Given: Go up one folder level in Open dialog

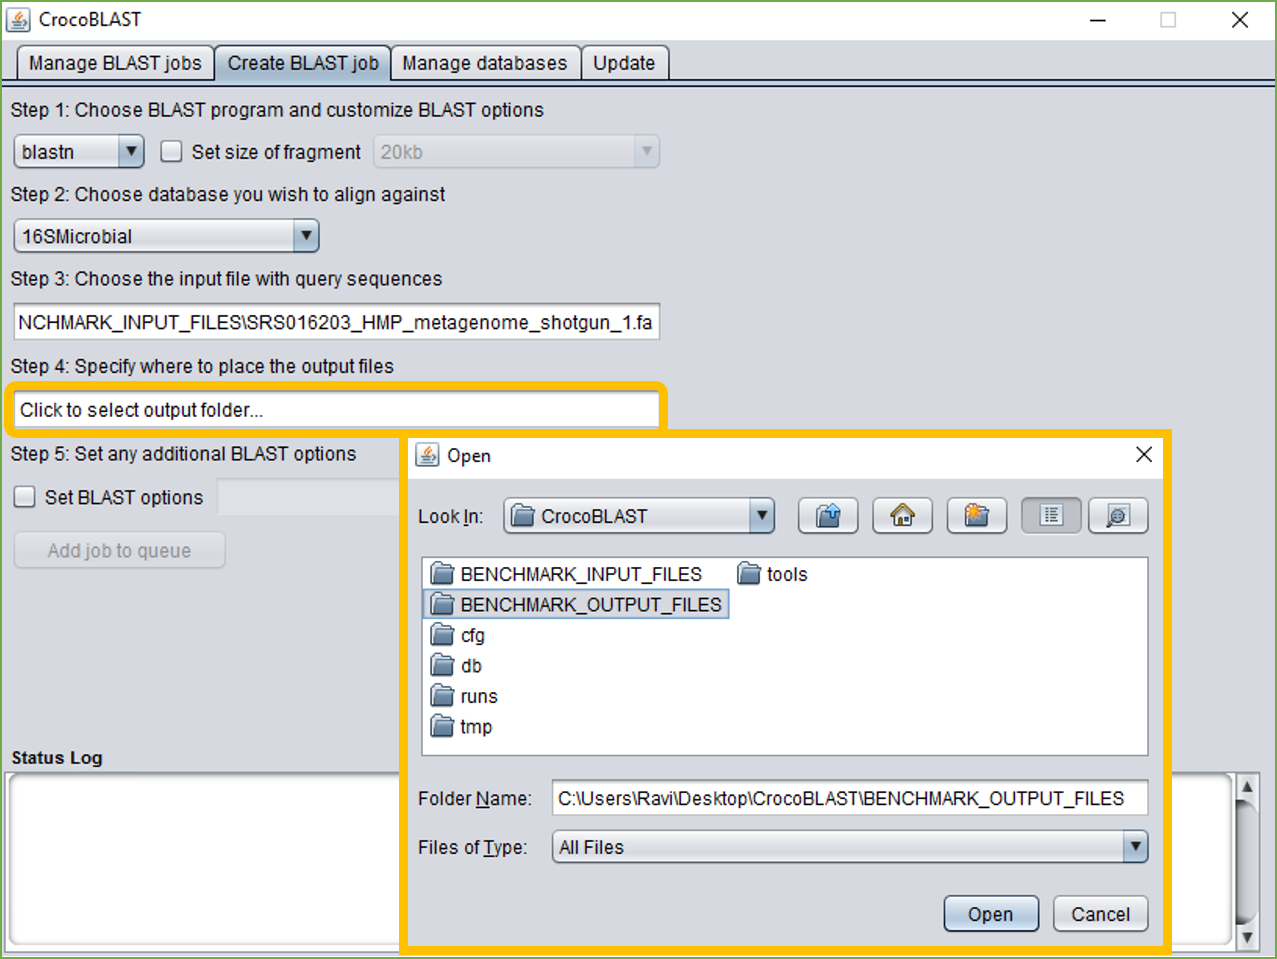Looking at the screenshot, I should pos(828,516).
